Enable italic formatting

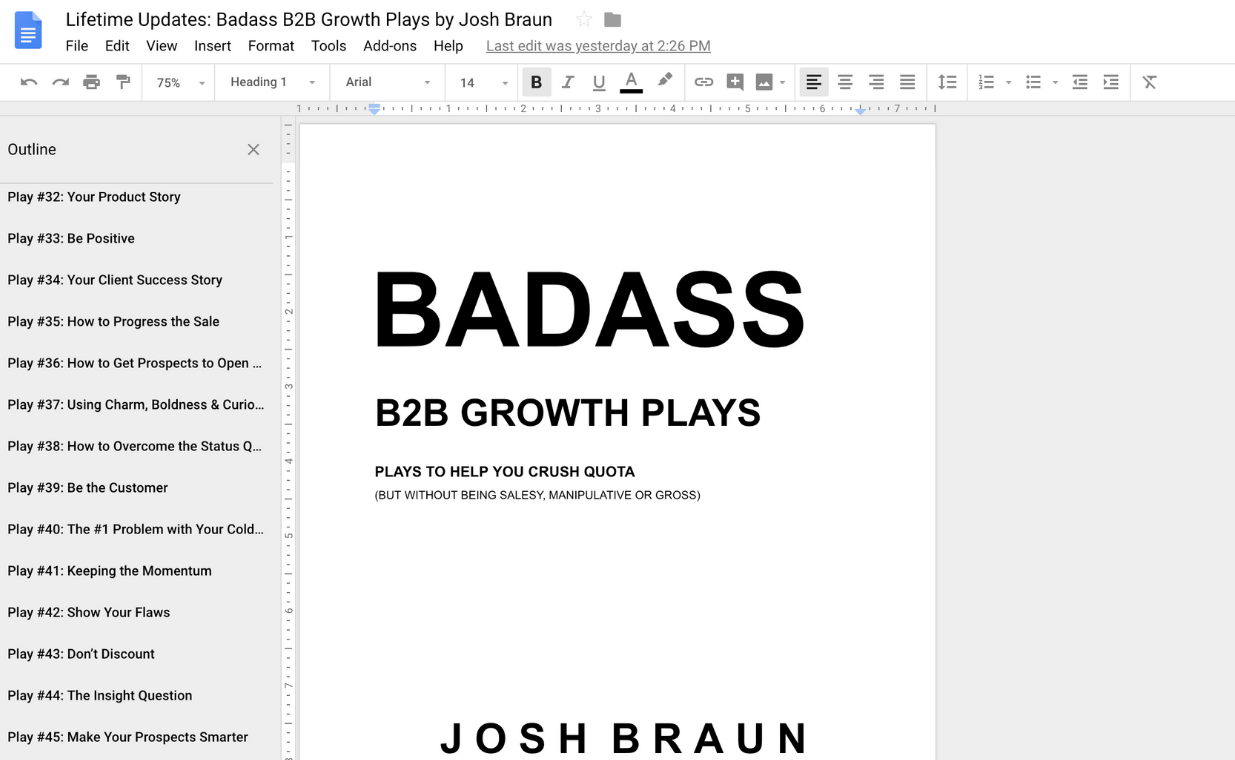(568, 81)
